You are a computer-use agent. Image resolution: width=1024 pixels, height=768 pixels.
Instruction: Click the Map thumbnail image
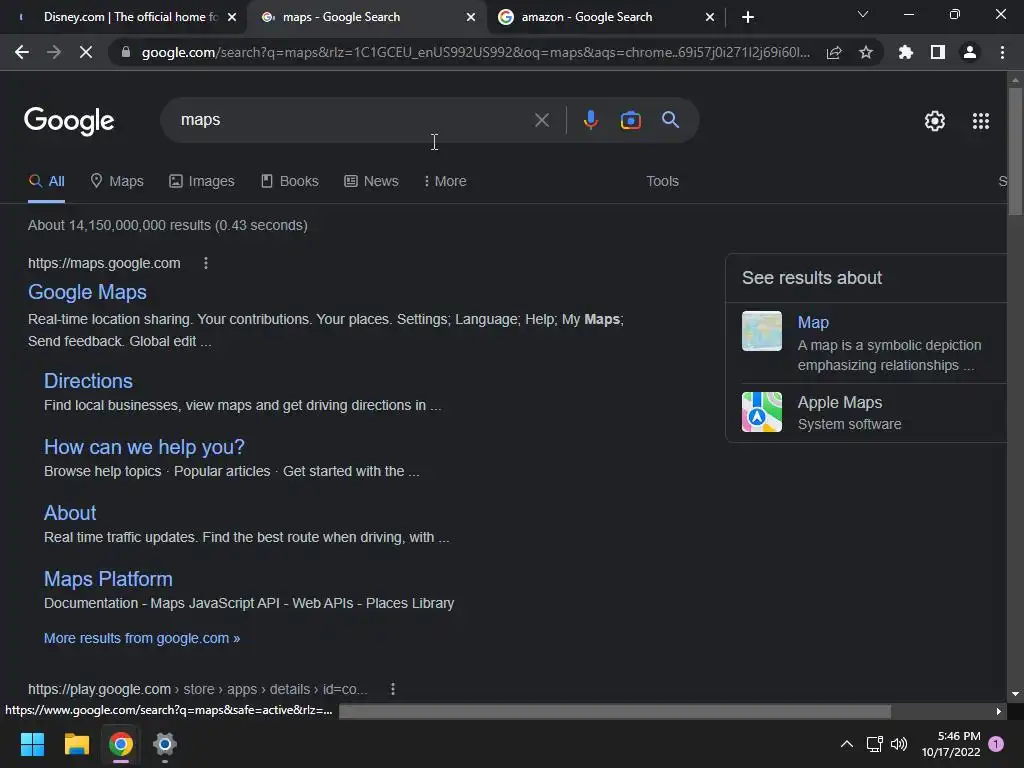(x=761, y=331)
